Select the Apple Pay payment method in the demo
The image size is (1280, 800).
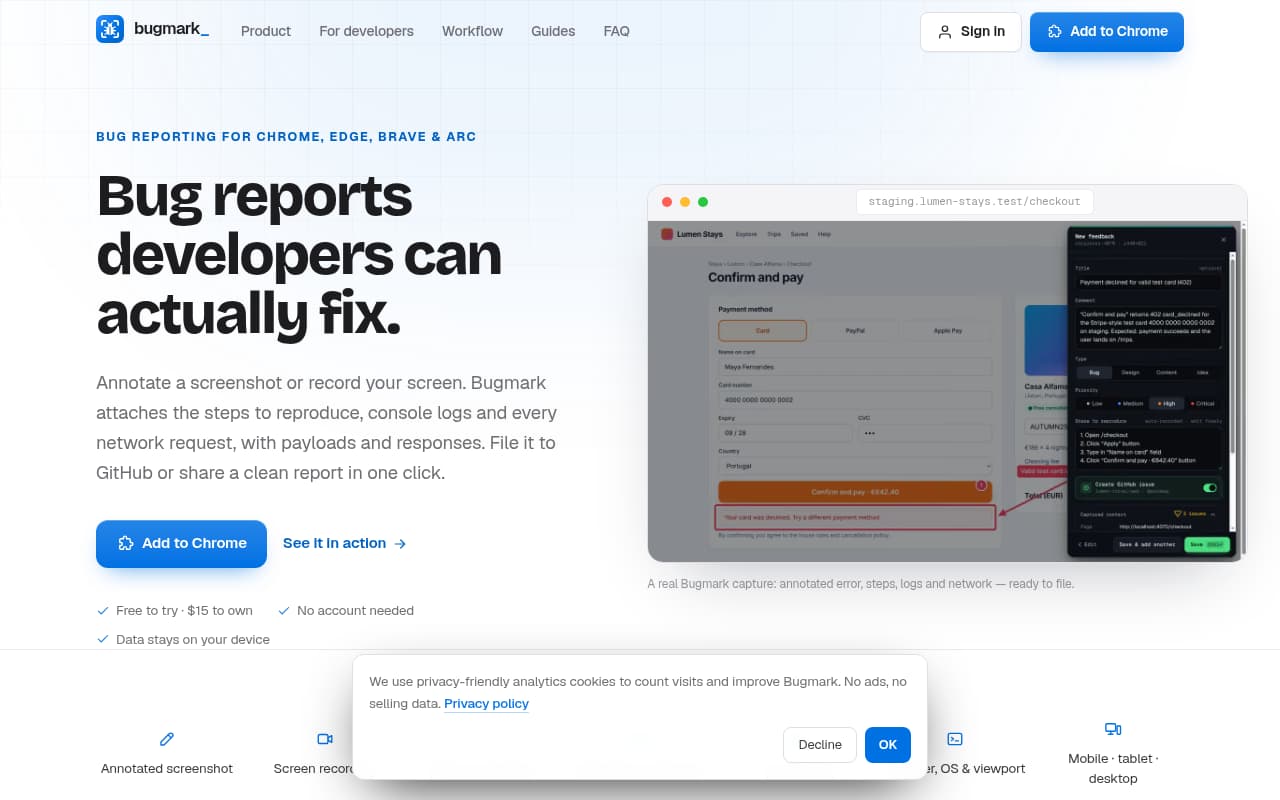pos(947,330)
